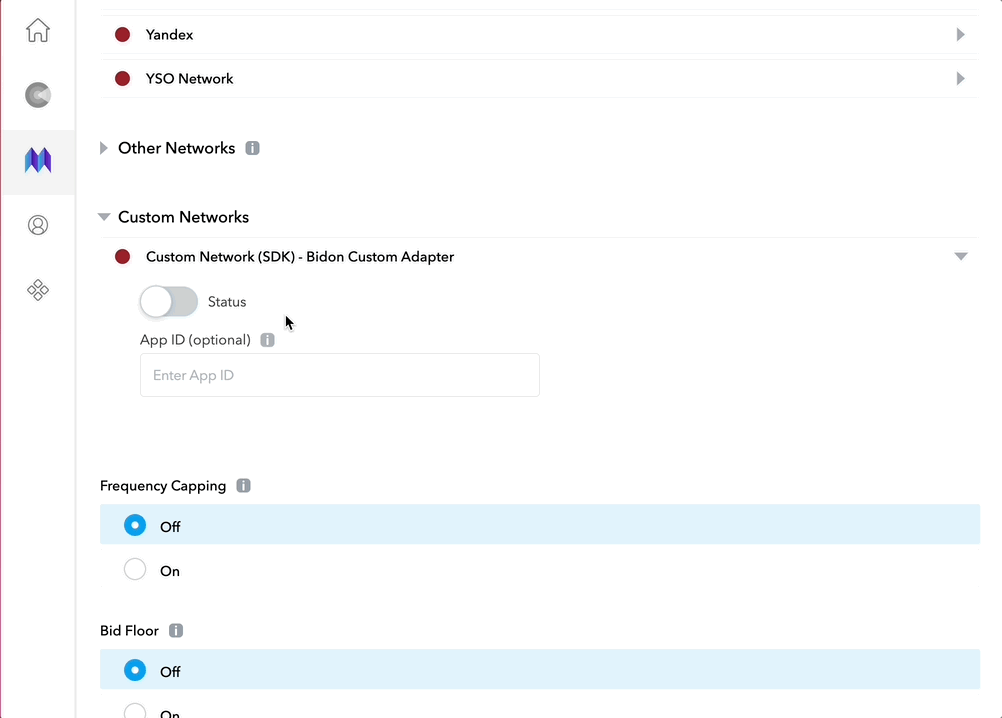Click red status dot beside Custom Network (SDK)

pos(122,257)
